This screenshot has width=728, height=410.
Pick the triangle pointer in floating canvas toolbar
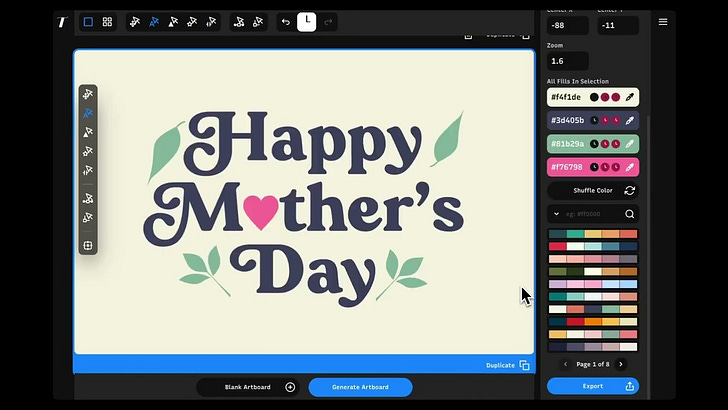[88, 132]
